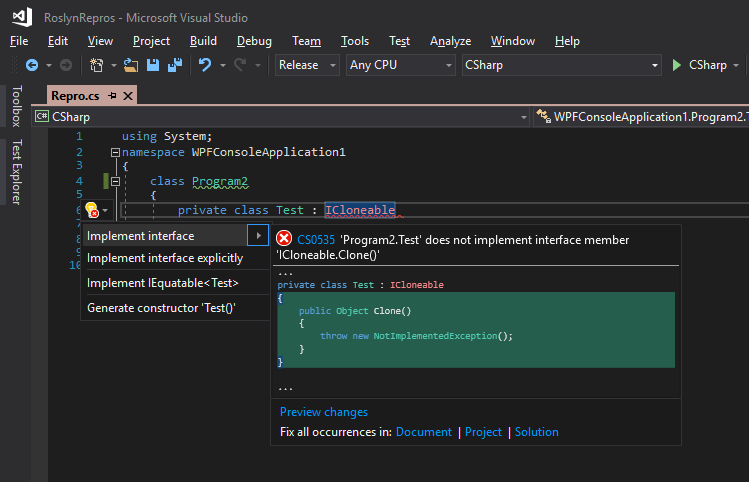Open the Analyze menu
This screenshot has height=482, width=749.
(450, 41)
